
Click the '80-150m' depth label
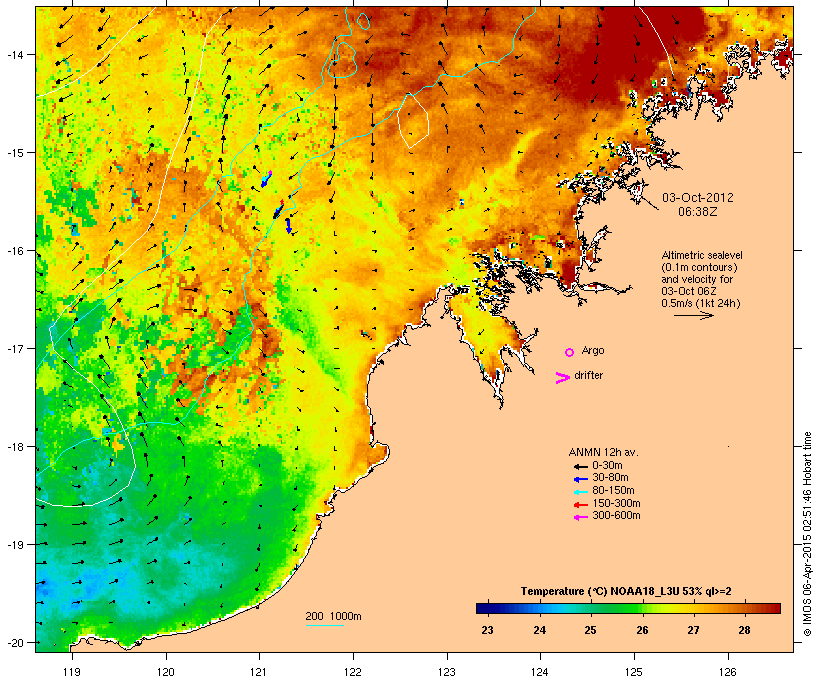coord(613,491)
